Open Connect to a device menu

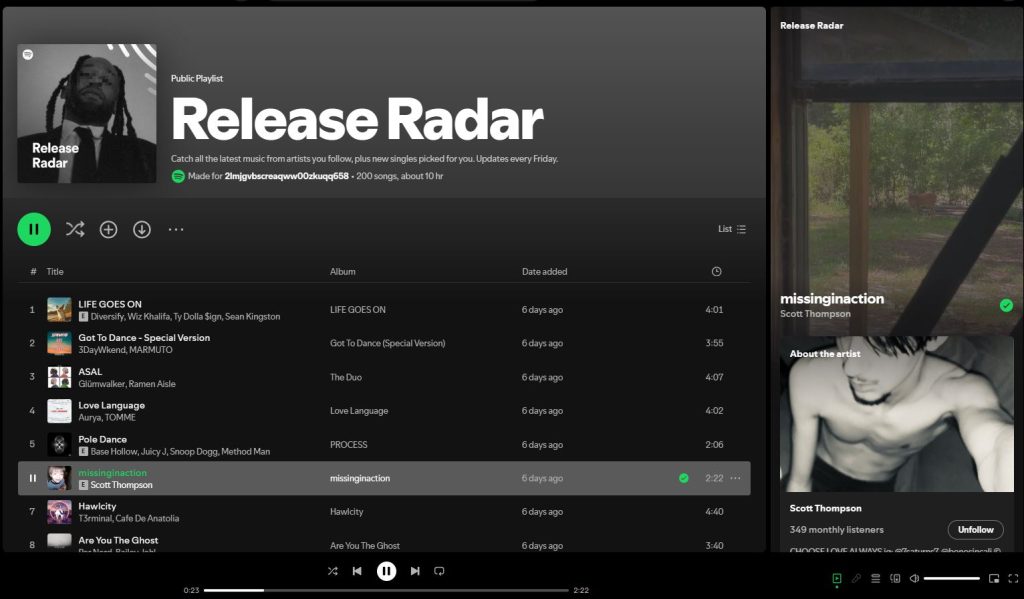(895, 578)
